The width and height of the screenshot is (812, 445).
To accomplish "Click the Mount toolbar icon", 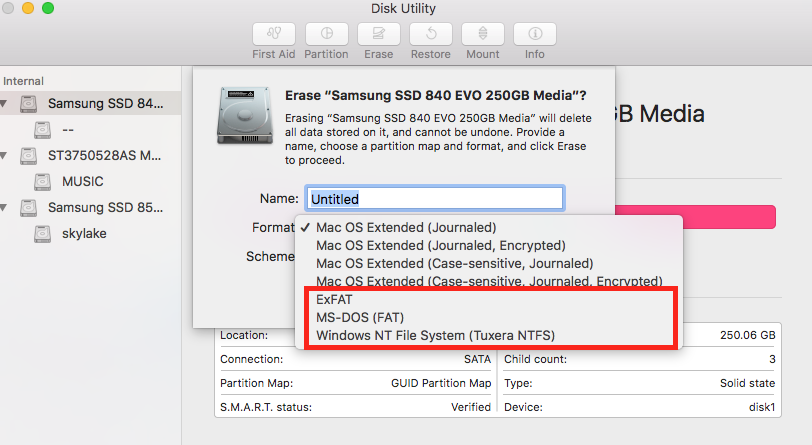I will coord(483,34).
